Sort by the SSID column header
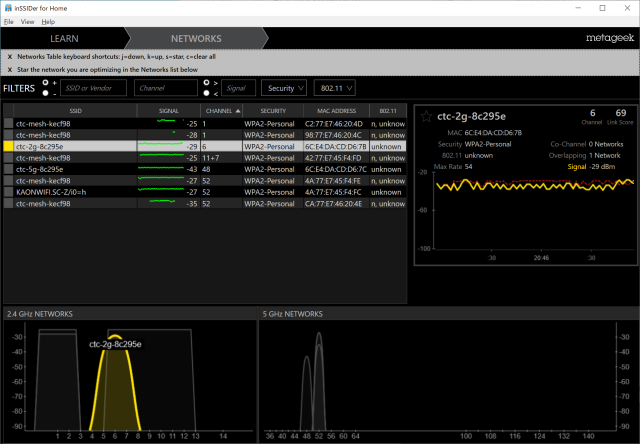The image size is (640, 444). click(x=76, y=111)
